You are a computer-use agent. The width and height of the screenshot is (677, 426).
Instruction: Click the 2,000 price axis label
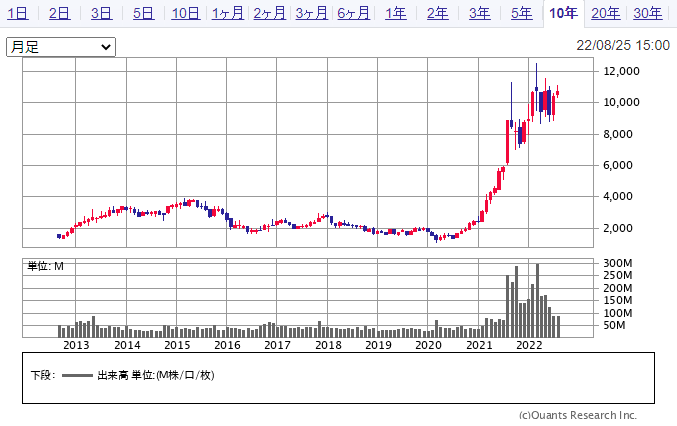tap(618, 228)
